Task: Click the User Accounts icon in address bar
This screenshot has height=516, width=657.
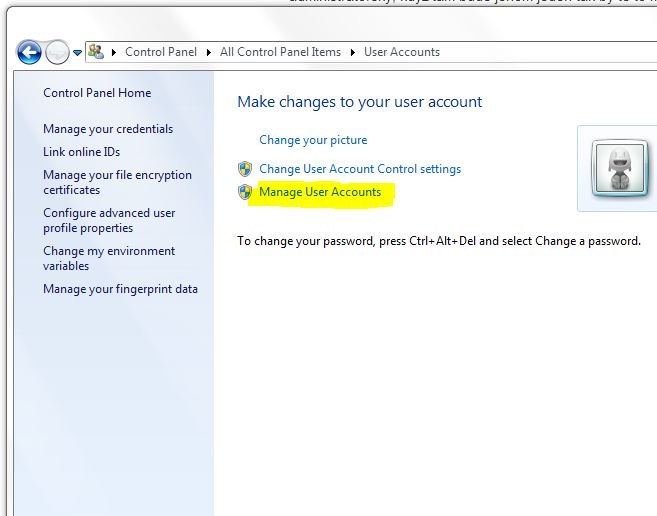Action: point(96,52)
